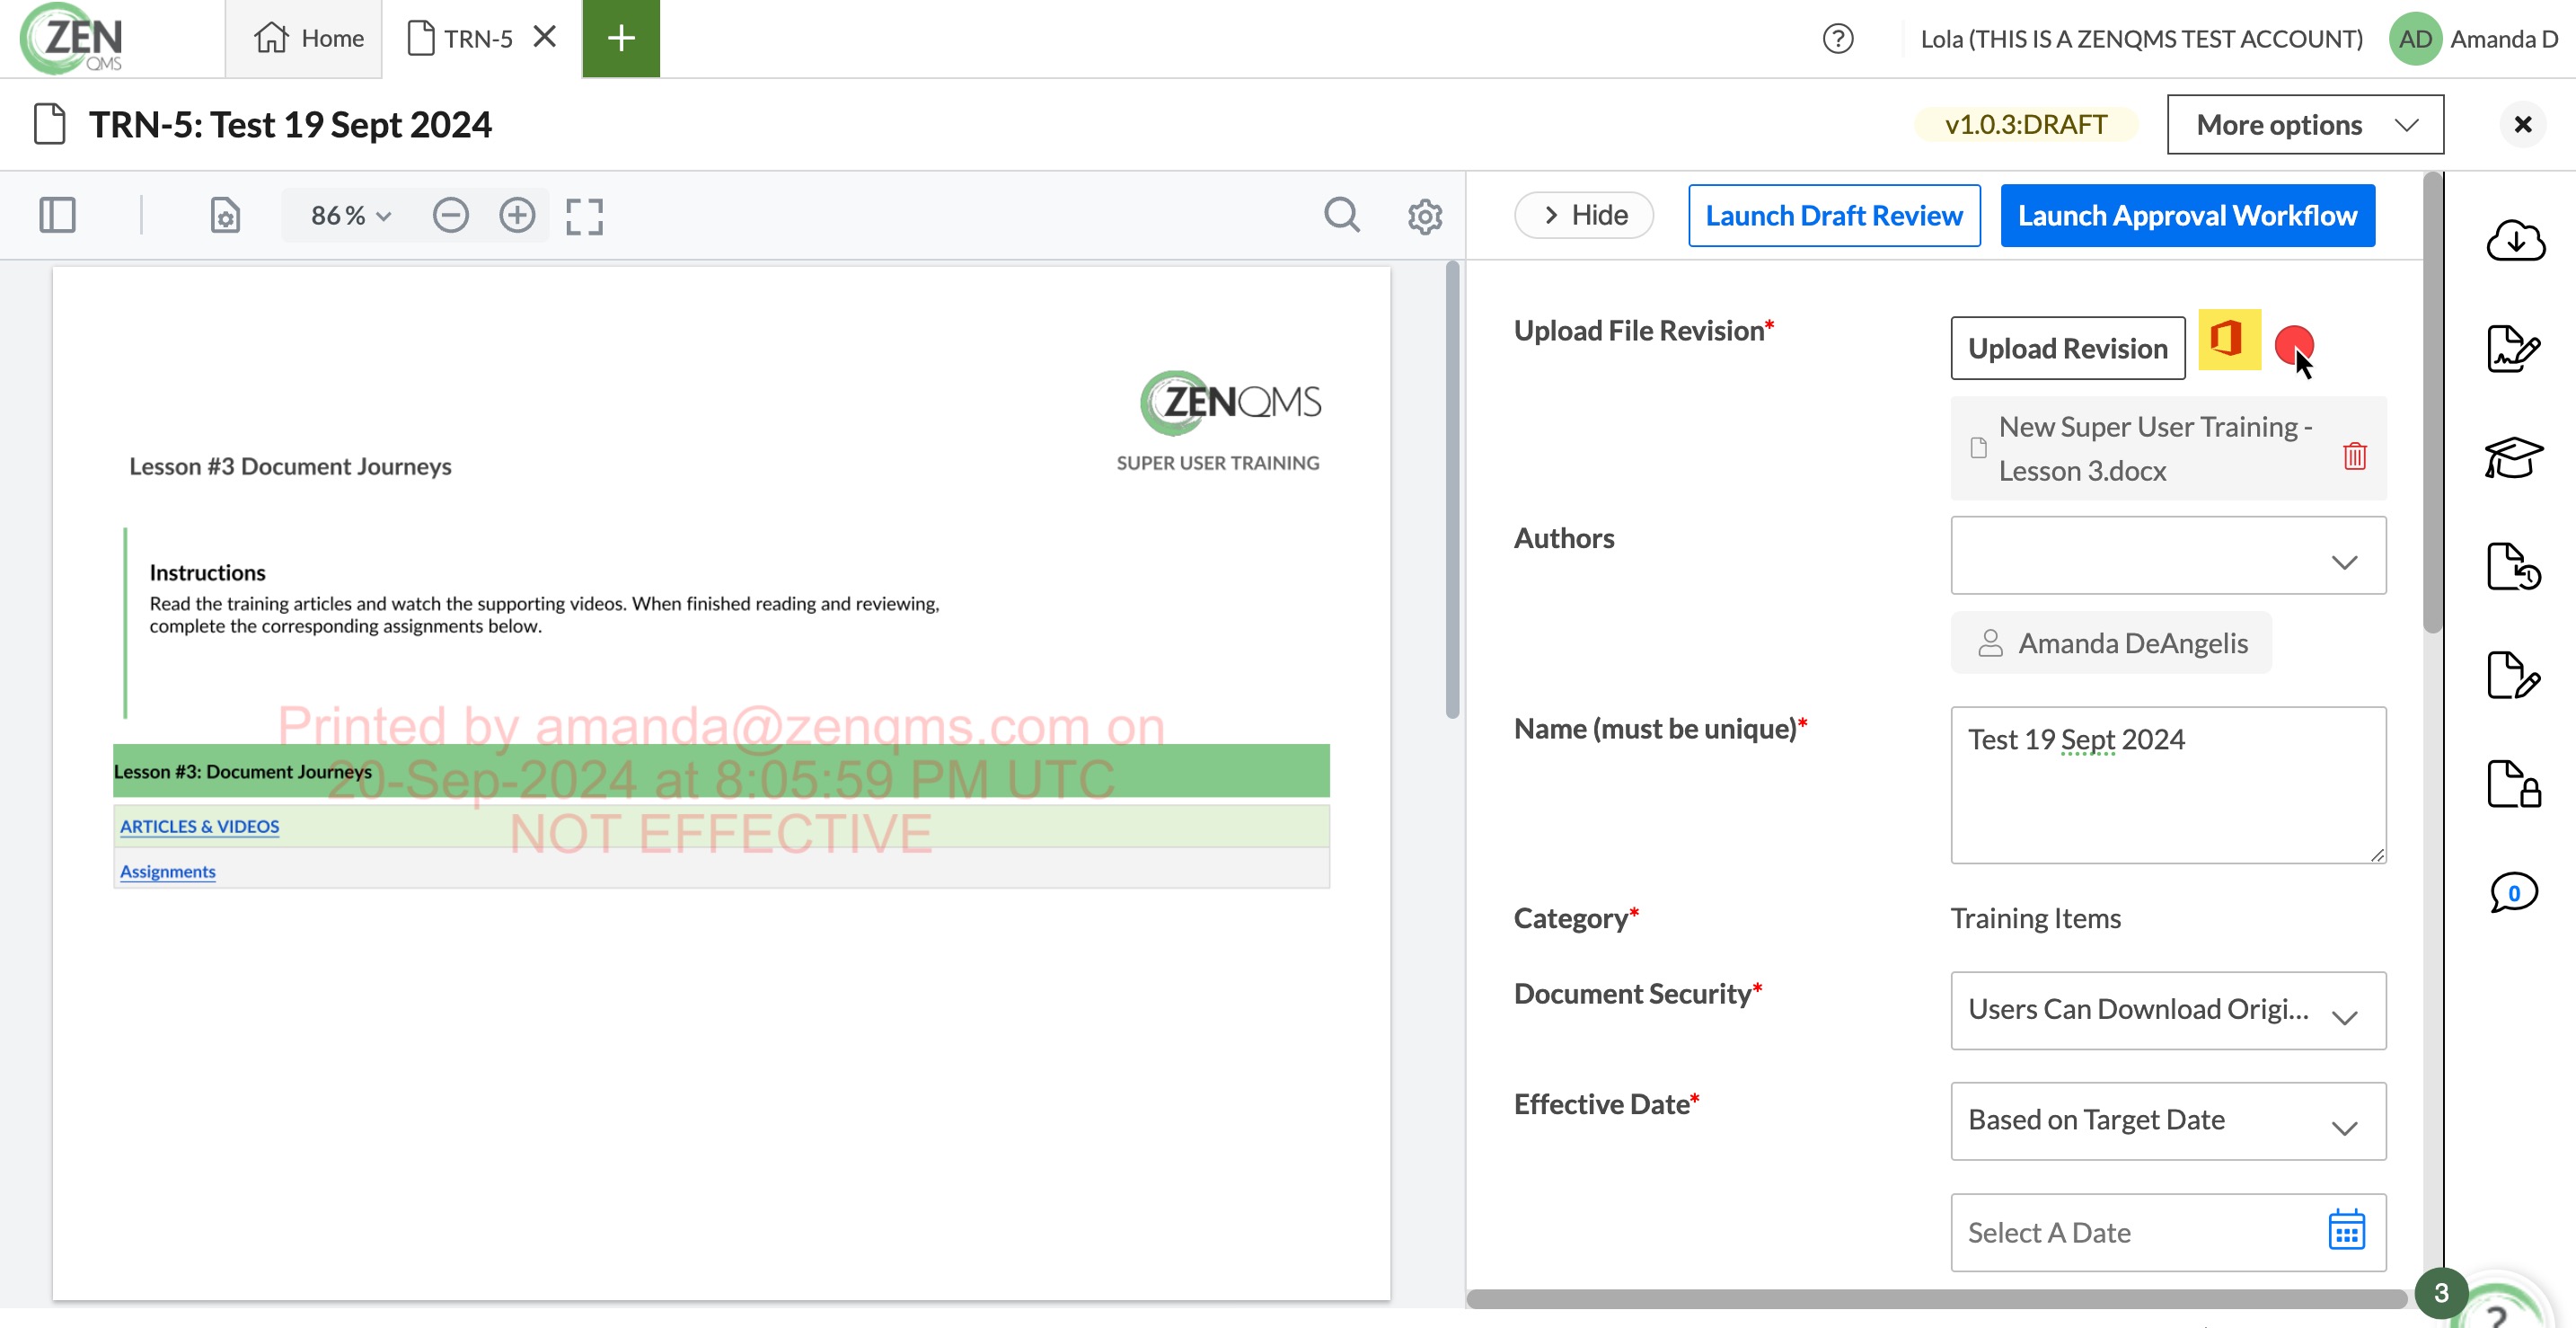Expand the More options dropdown

coord(2305,124)
